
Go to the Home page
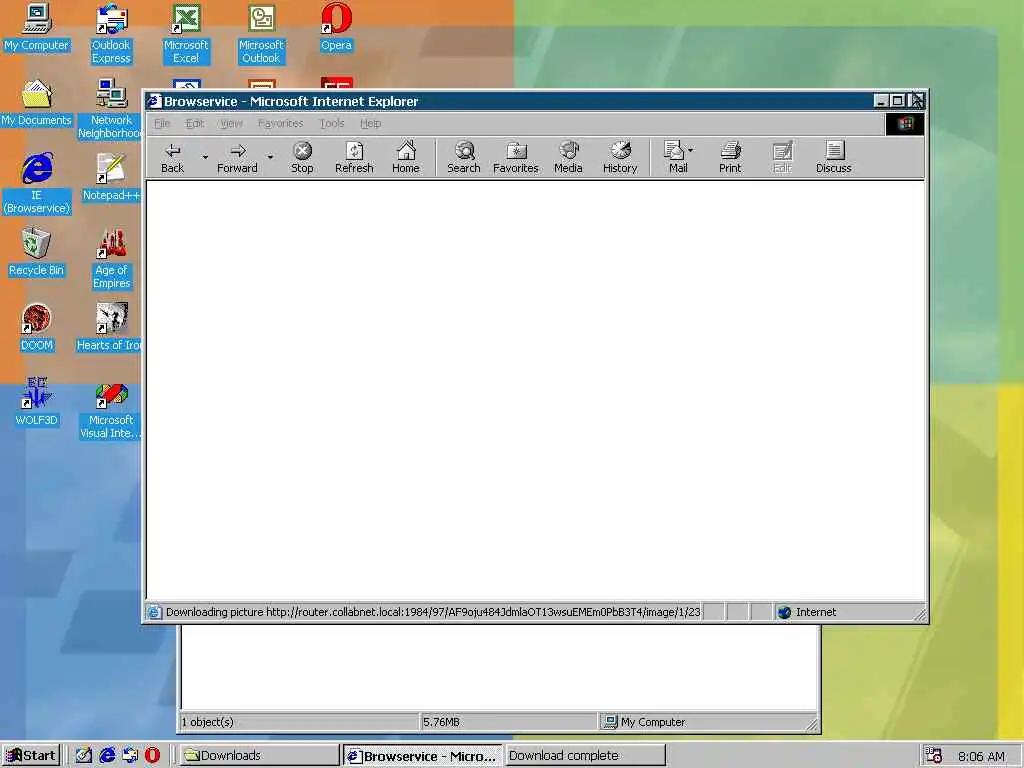click(406, 157)
